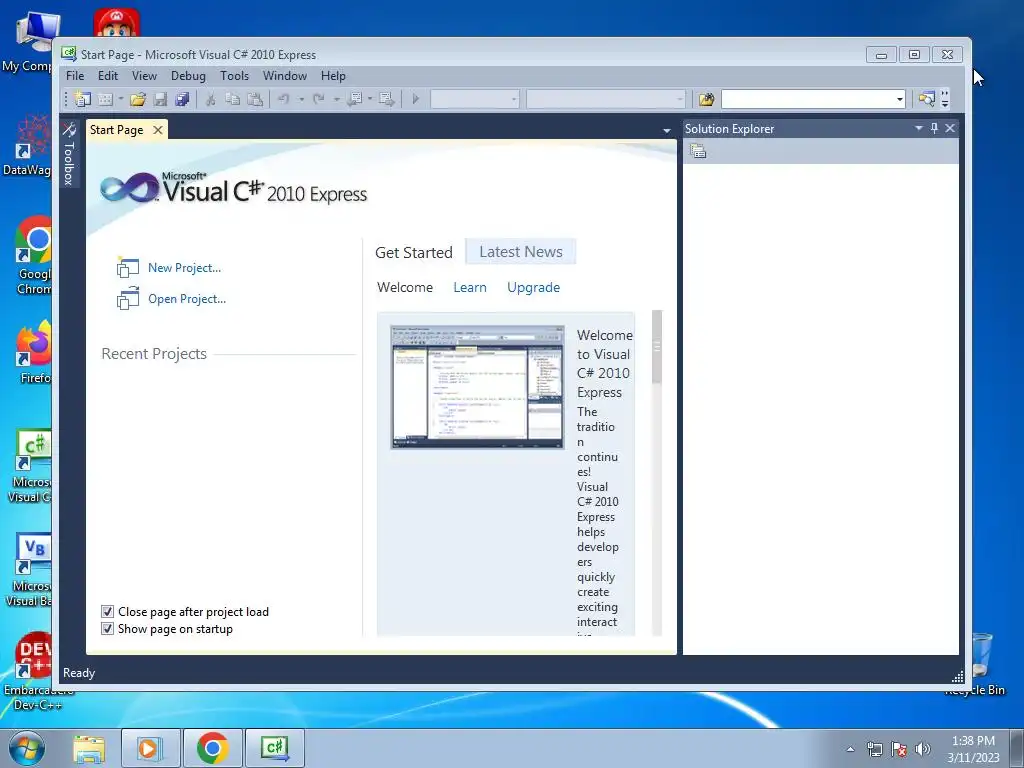Click the Copy toolbar icon
Viewport: 1024px width, 768px height.
click(232, 99)
